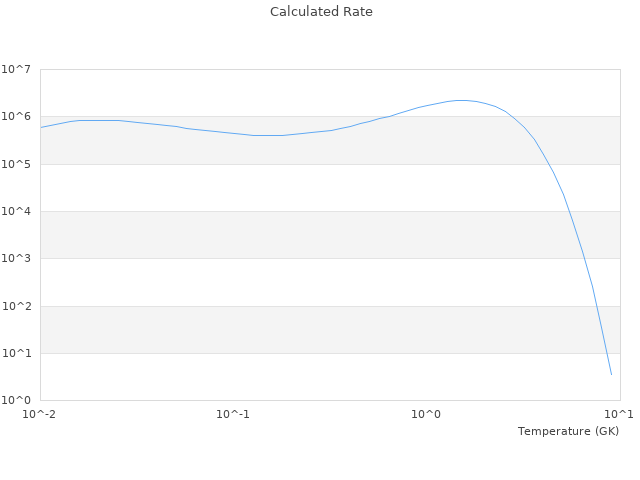Click the "Calculated Rate" chart title

click(321, 12)
